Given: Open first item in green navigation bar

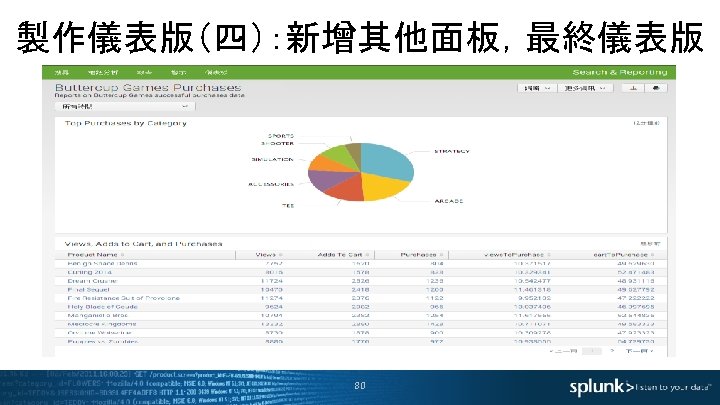Looking at the screenshot, I should tap(62, 73).
